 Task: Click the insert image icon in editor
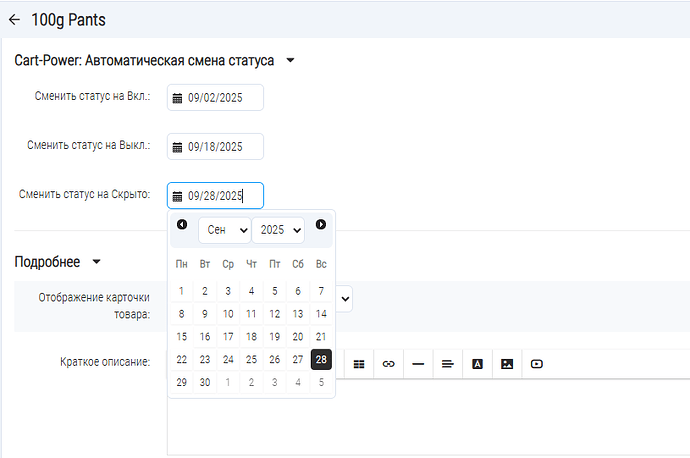(507, 364)
